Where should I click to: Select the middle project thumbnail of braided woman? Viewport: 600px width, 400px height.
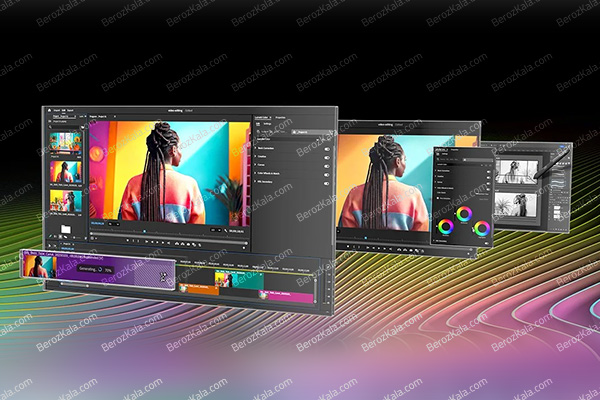coord(66,171)
